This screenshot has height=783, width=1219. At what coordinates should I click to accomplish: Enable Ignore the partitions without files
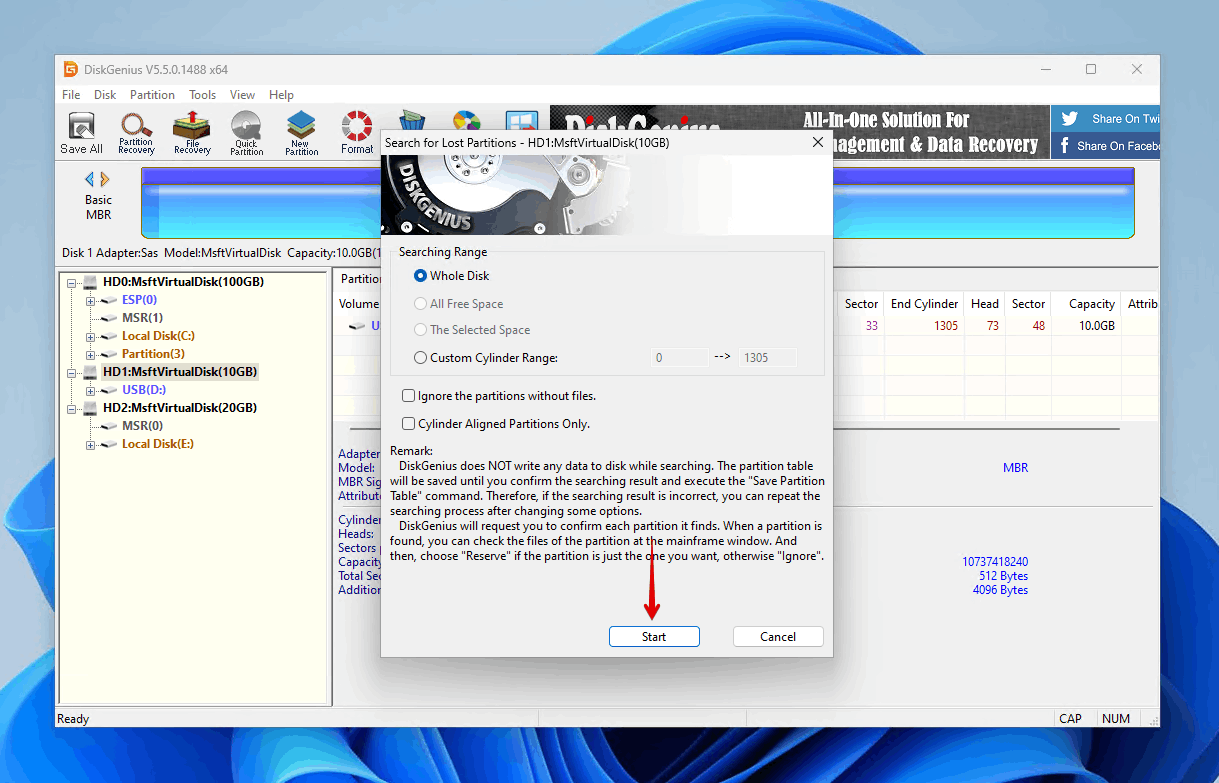pyautogui.click(x=408, y=396)
